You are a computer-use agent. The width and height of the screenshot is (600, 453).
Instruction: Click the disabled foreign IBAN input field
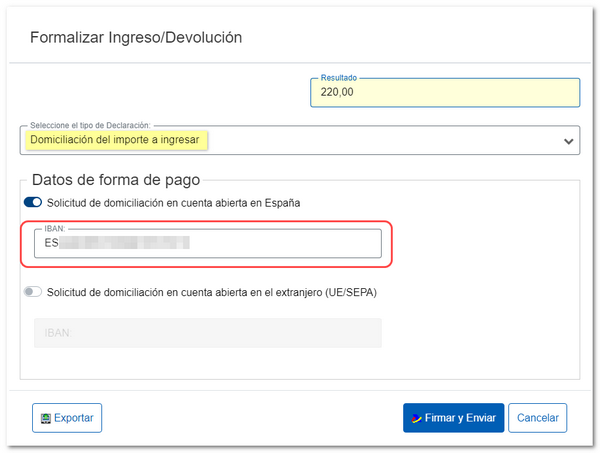208,333
